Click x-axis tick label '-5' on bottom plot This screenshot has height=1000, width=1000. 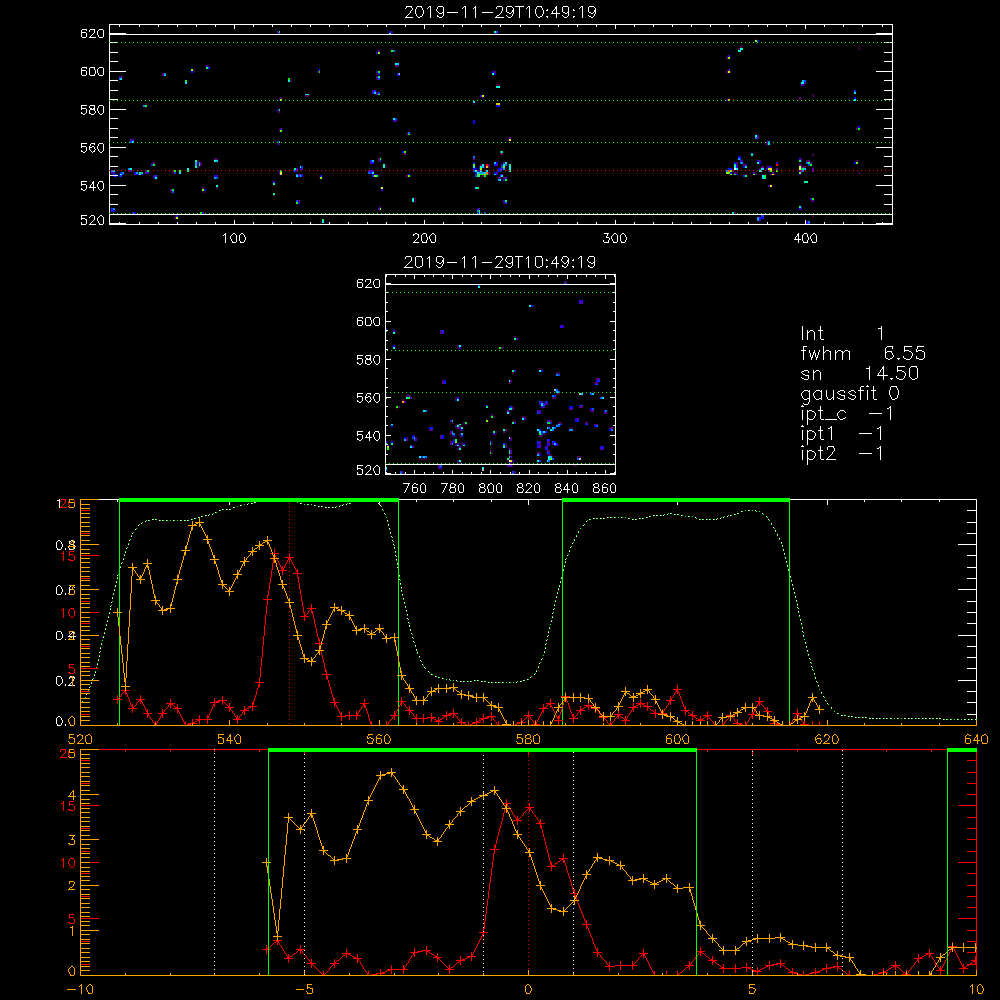[x=304, y=989]
